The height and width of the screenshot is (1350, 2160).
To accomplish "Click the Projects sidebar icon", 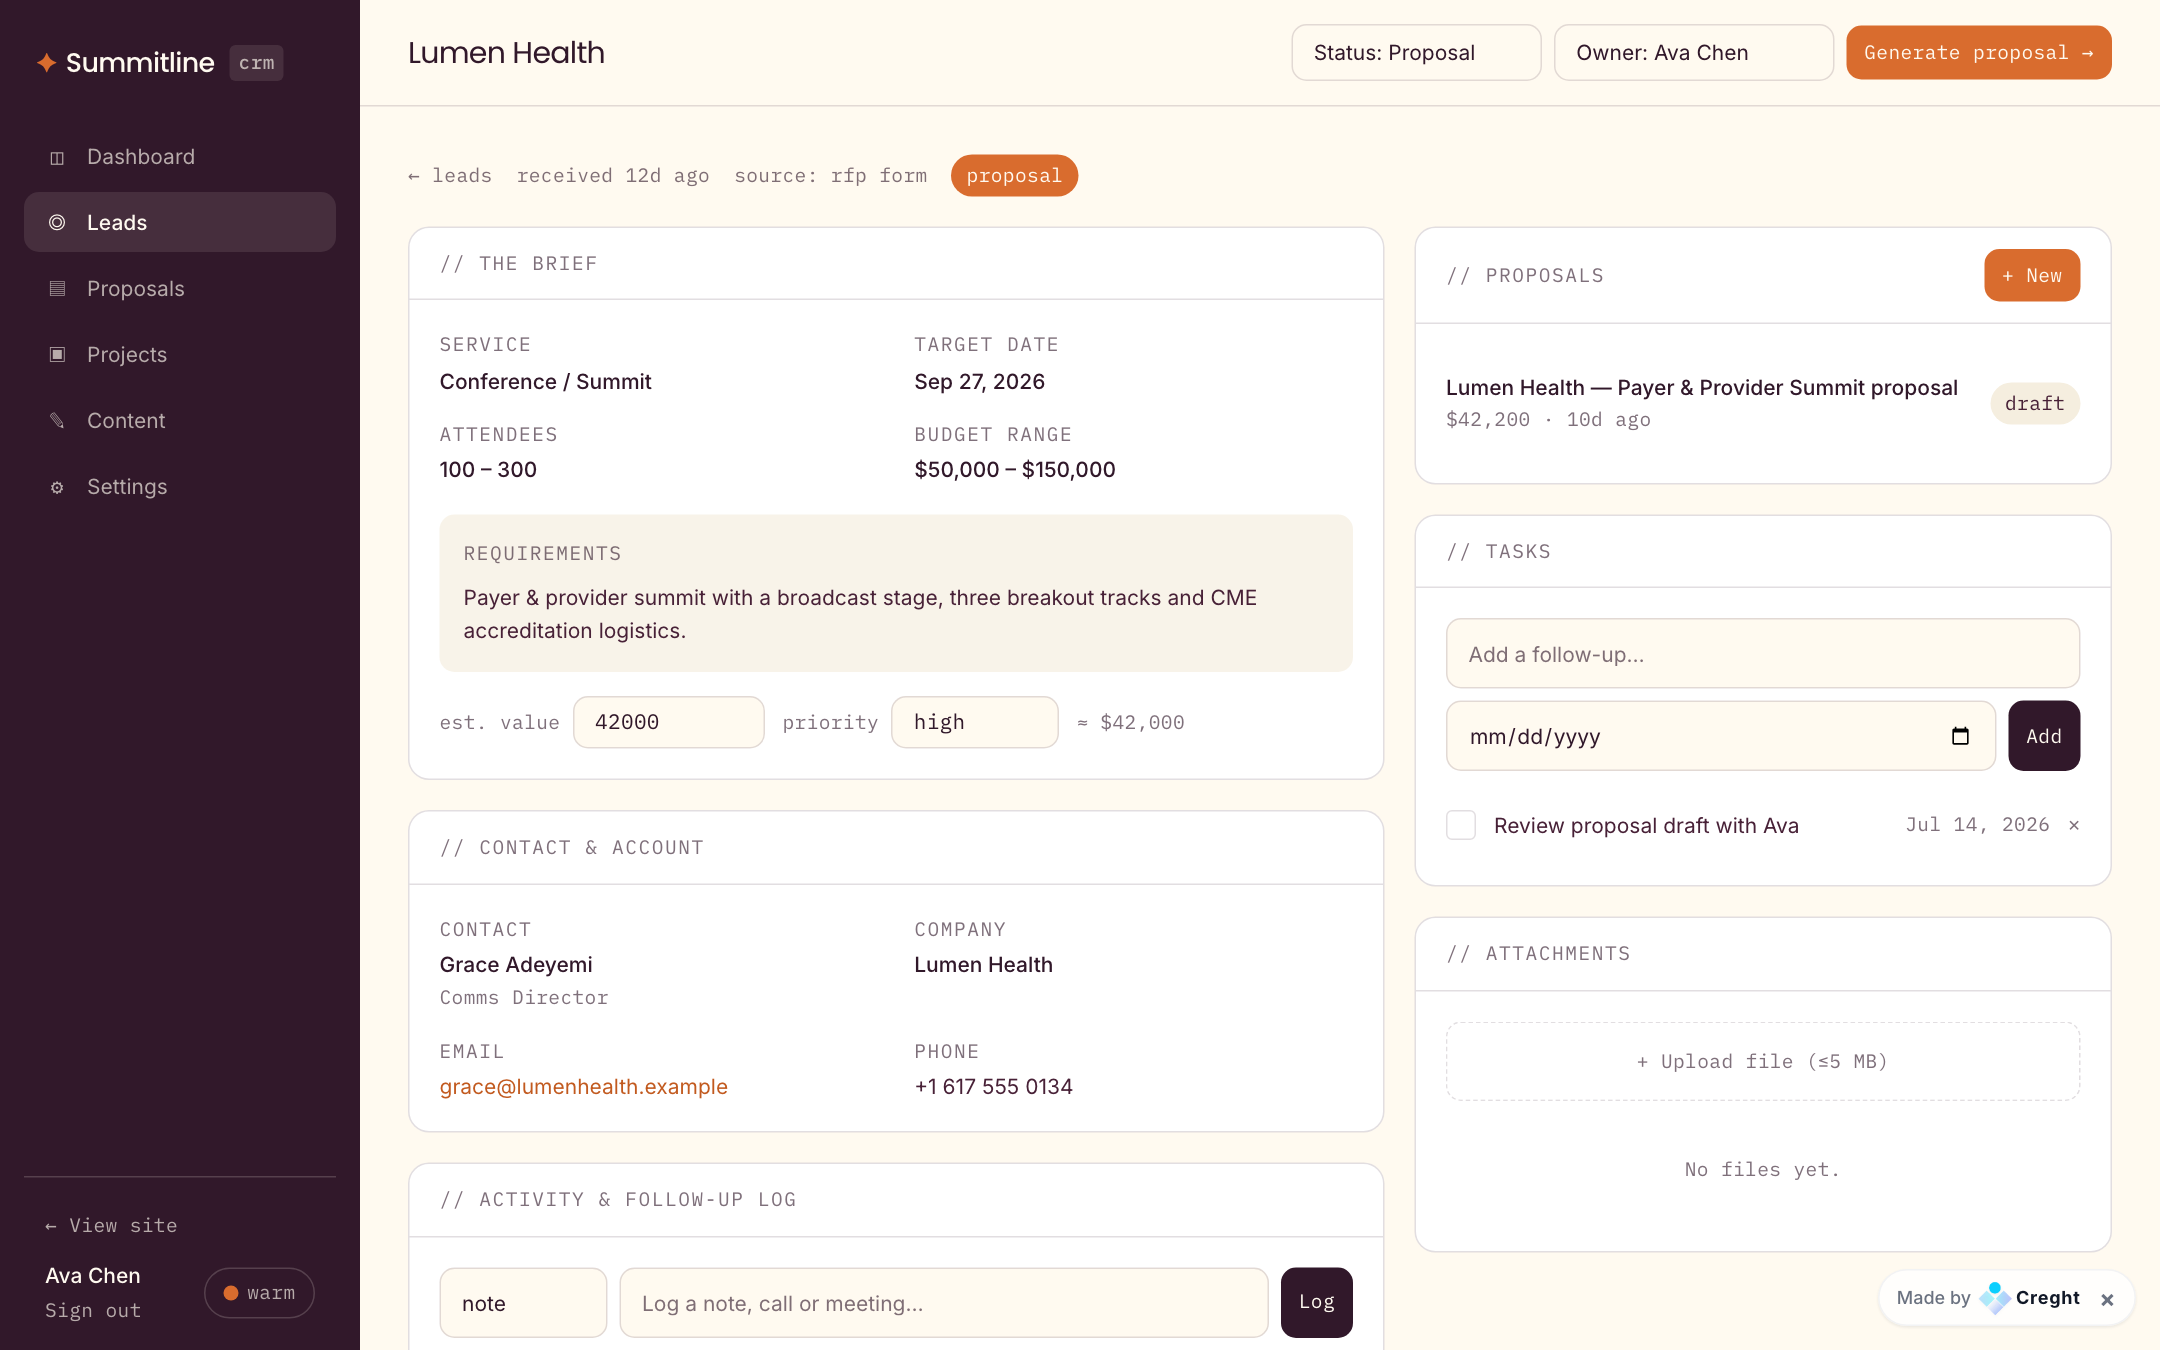I will (57, 354).
